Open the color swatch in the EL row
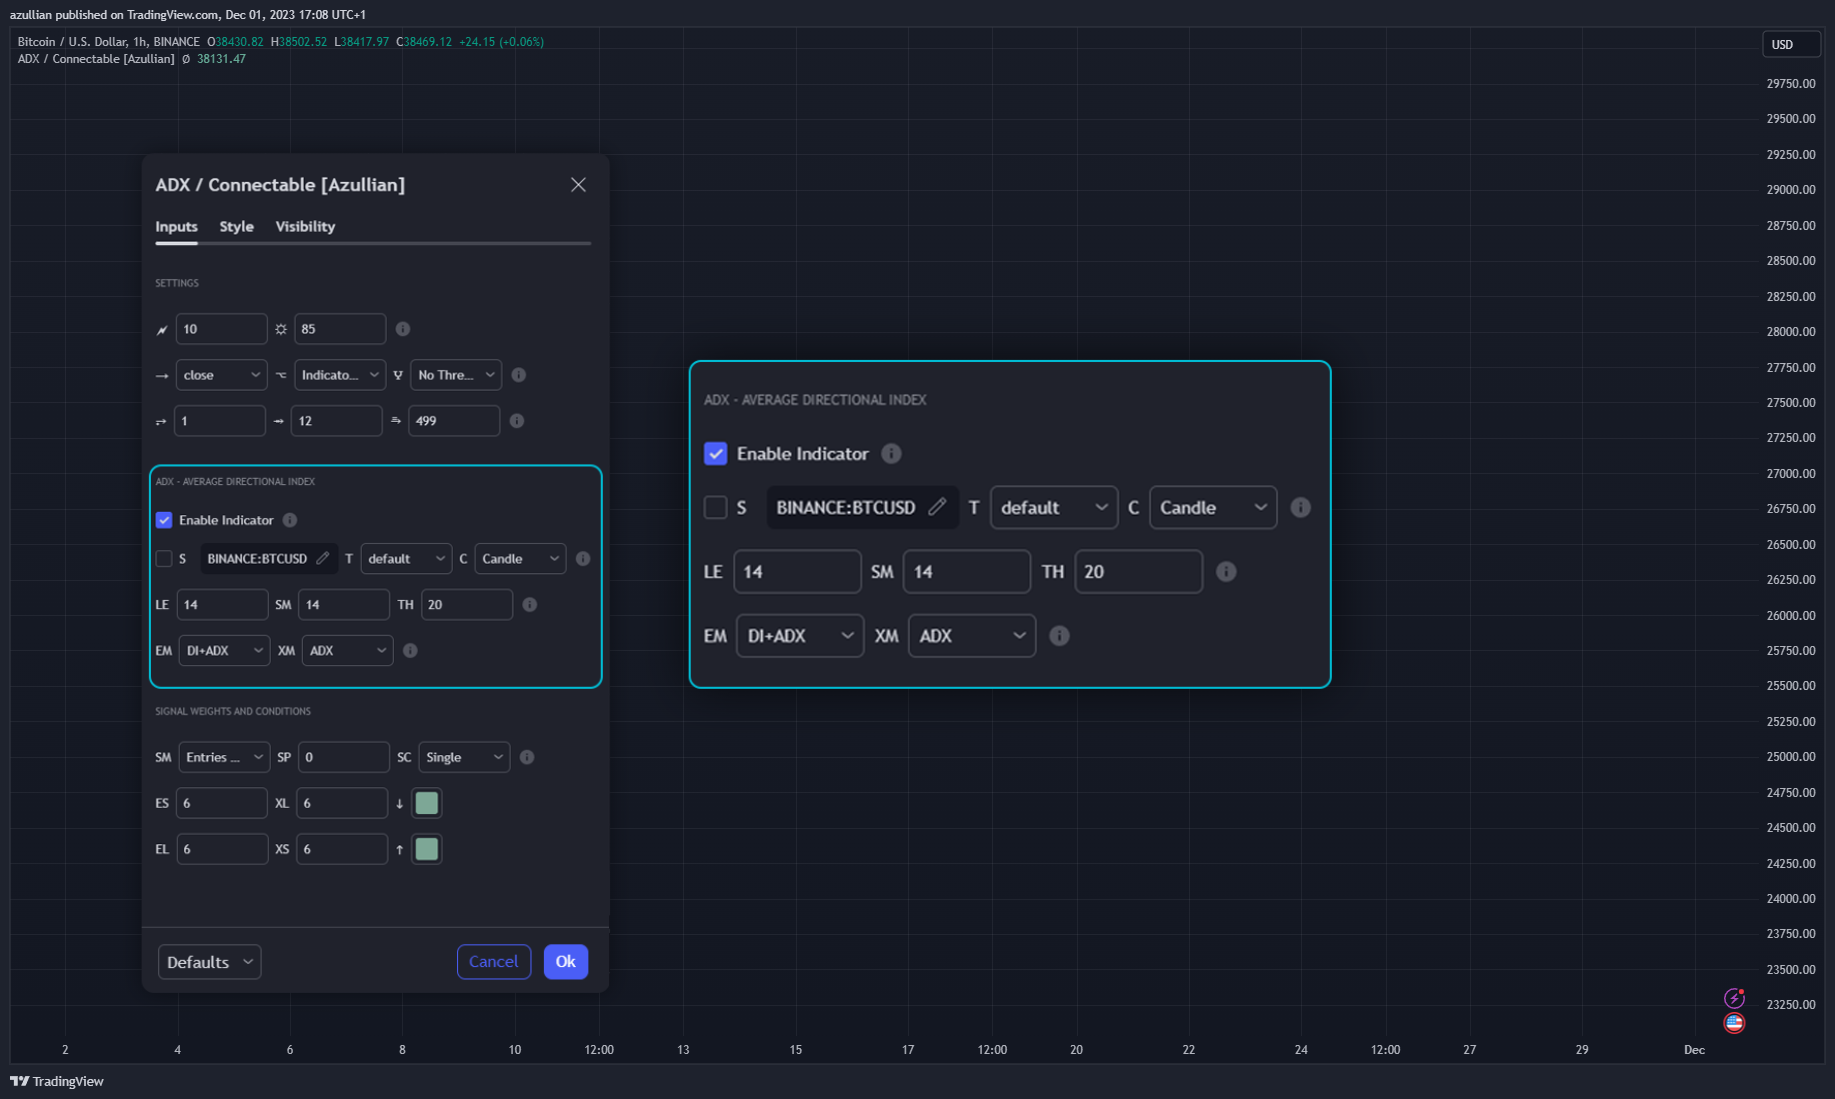 (427, 849)
